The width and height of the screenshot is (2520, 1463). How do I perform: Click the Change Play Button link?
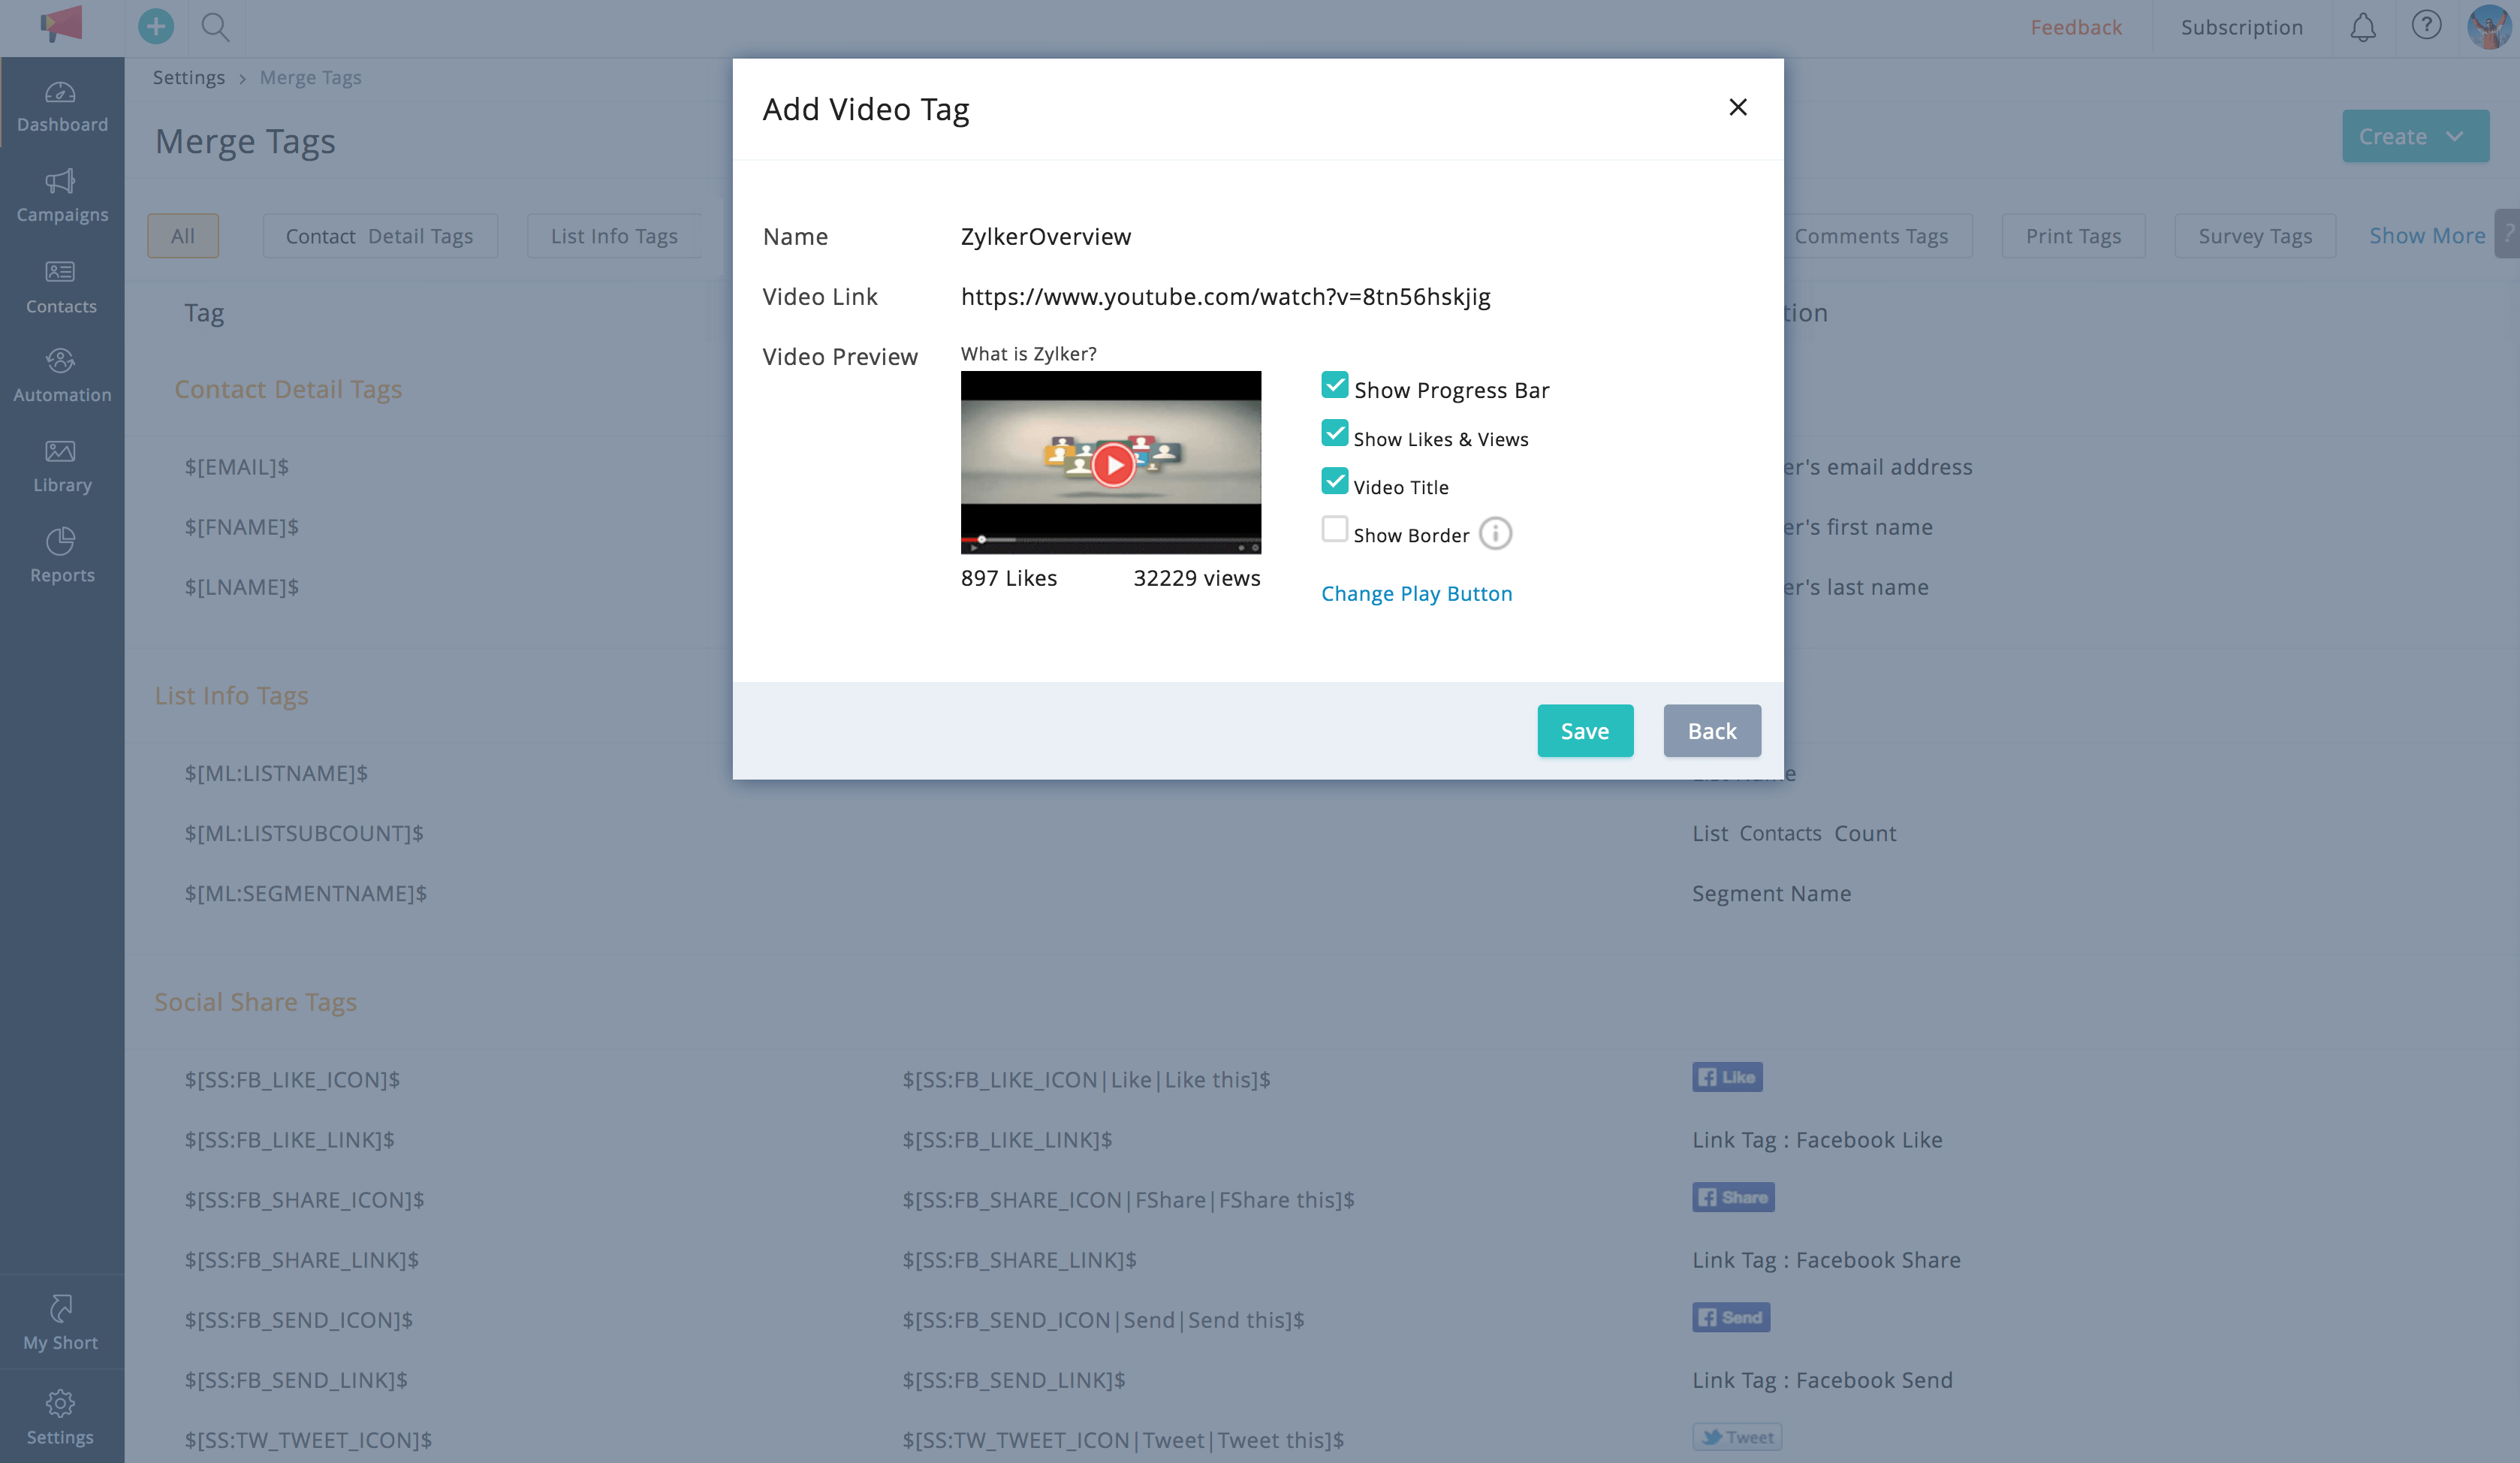point(1416,594)
